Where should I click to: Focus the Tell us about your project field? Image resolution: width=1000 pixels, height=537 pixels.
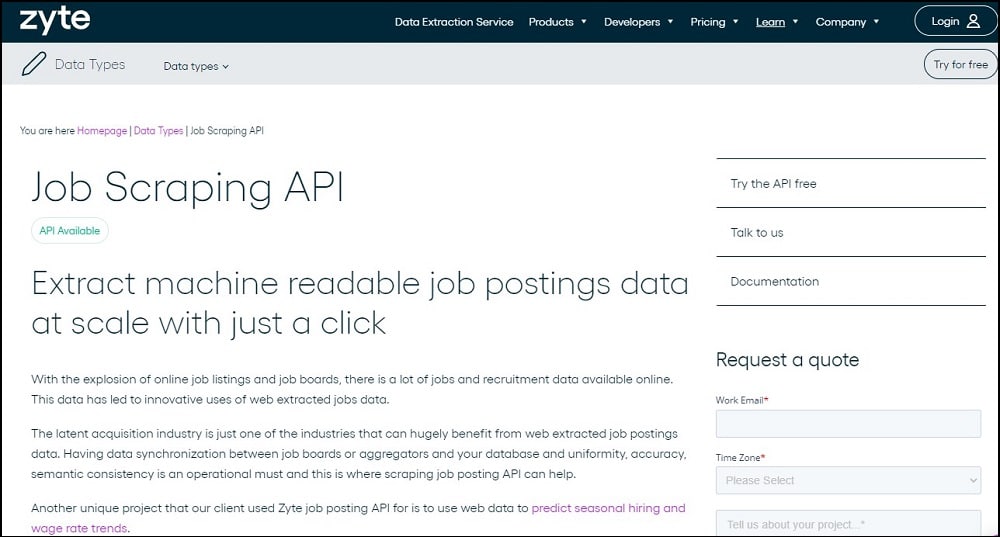click(x=848, y=523)
